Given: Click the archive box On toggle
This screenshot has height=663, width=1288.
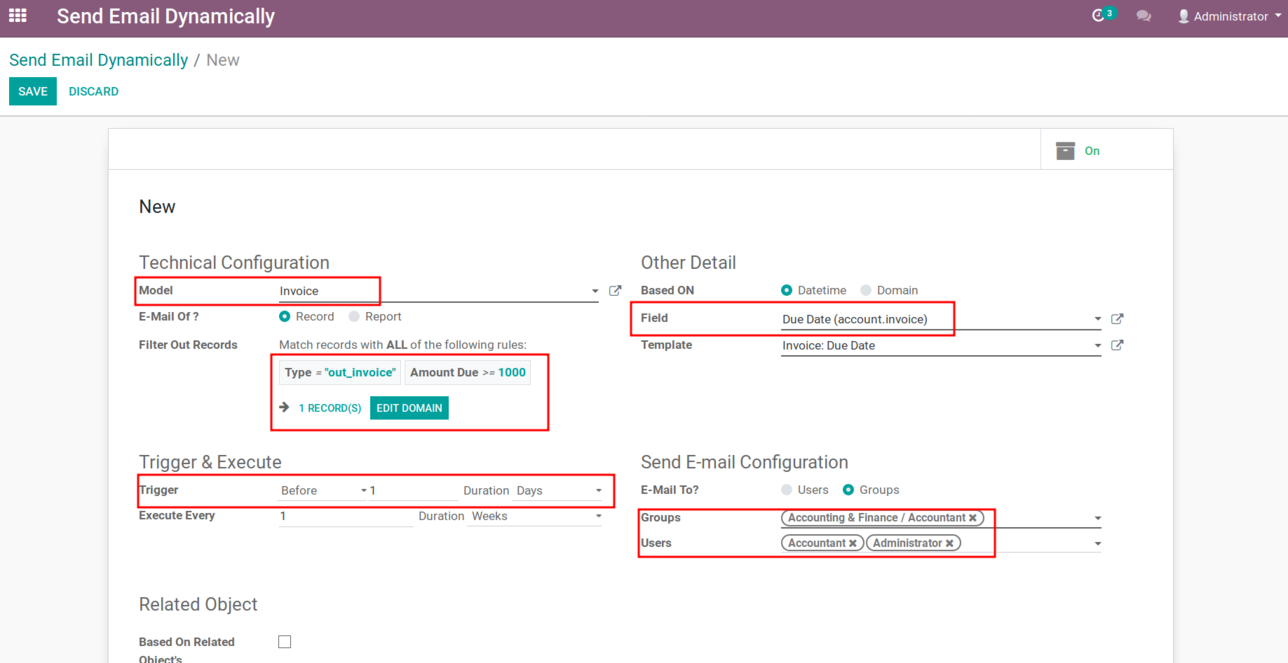Looking at the screenshot, I should [x=1078, y=151].
